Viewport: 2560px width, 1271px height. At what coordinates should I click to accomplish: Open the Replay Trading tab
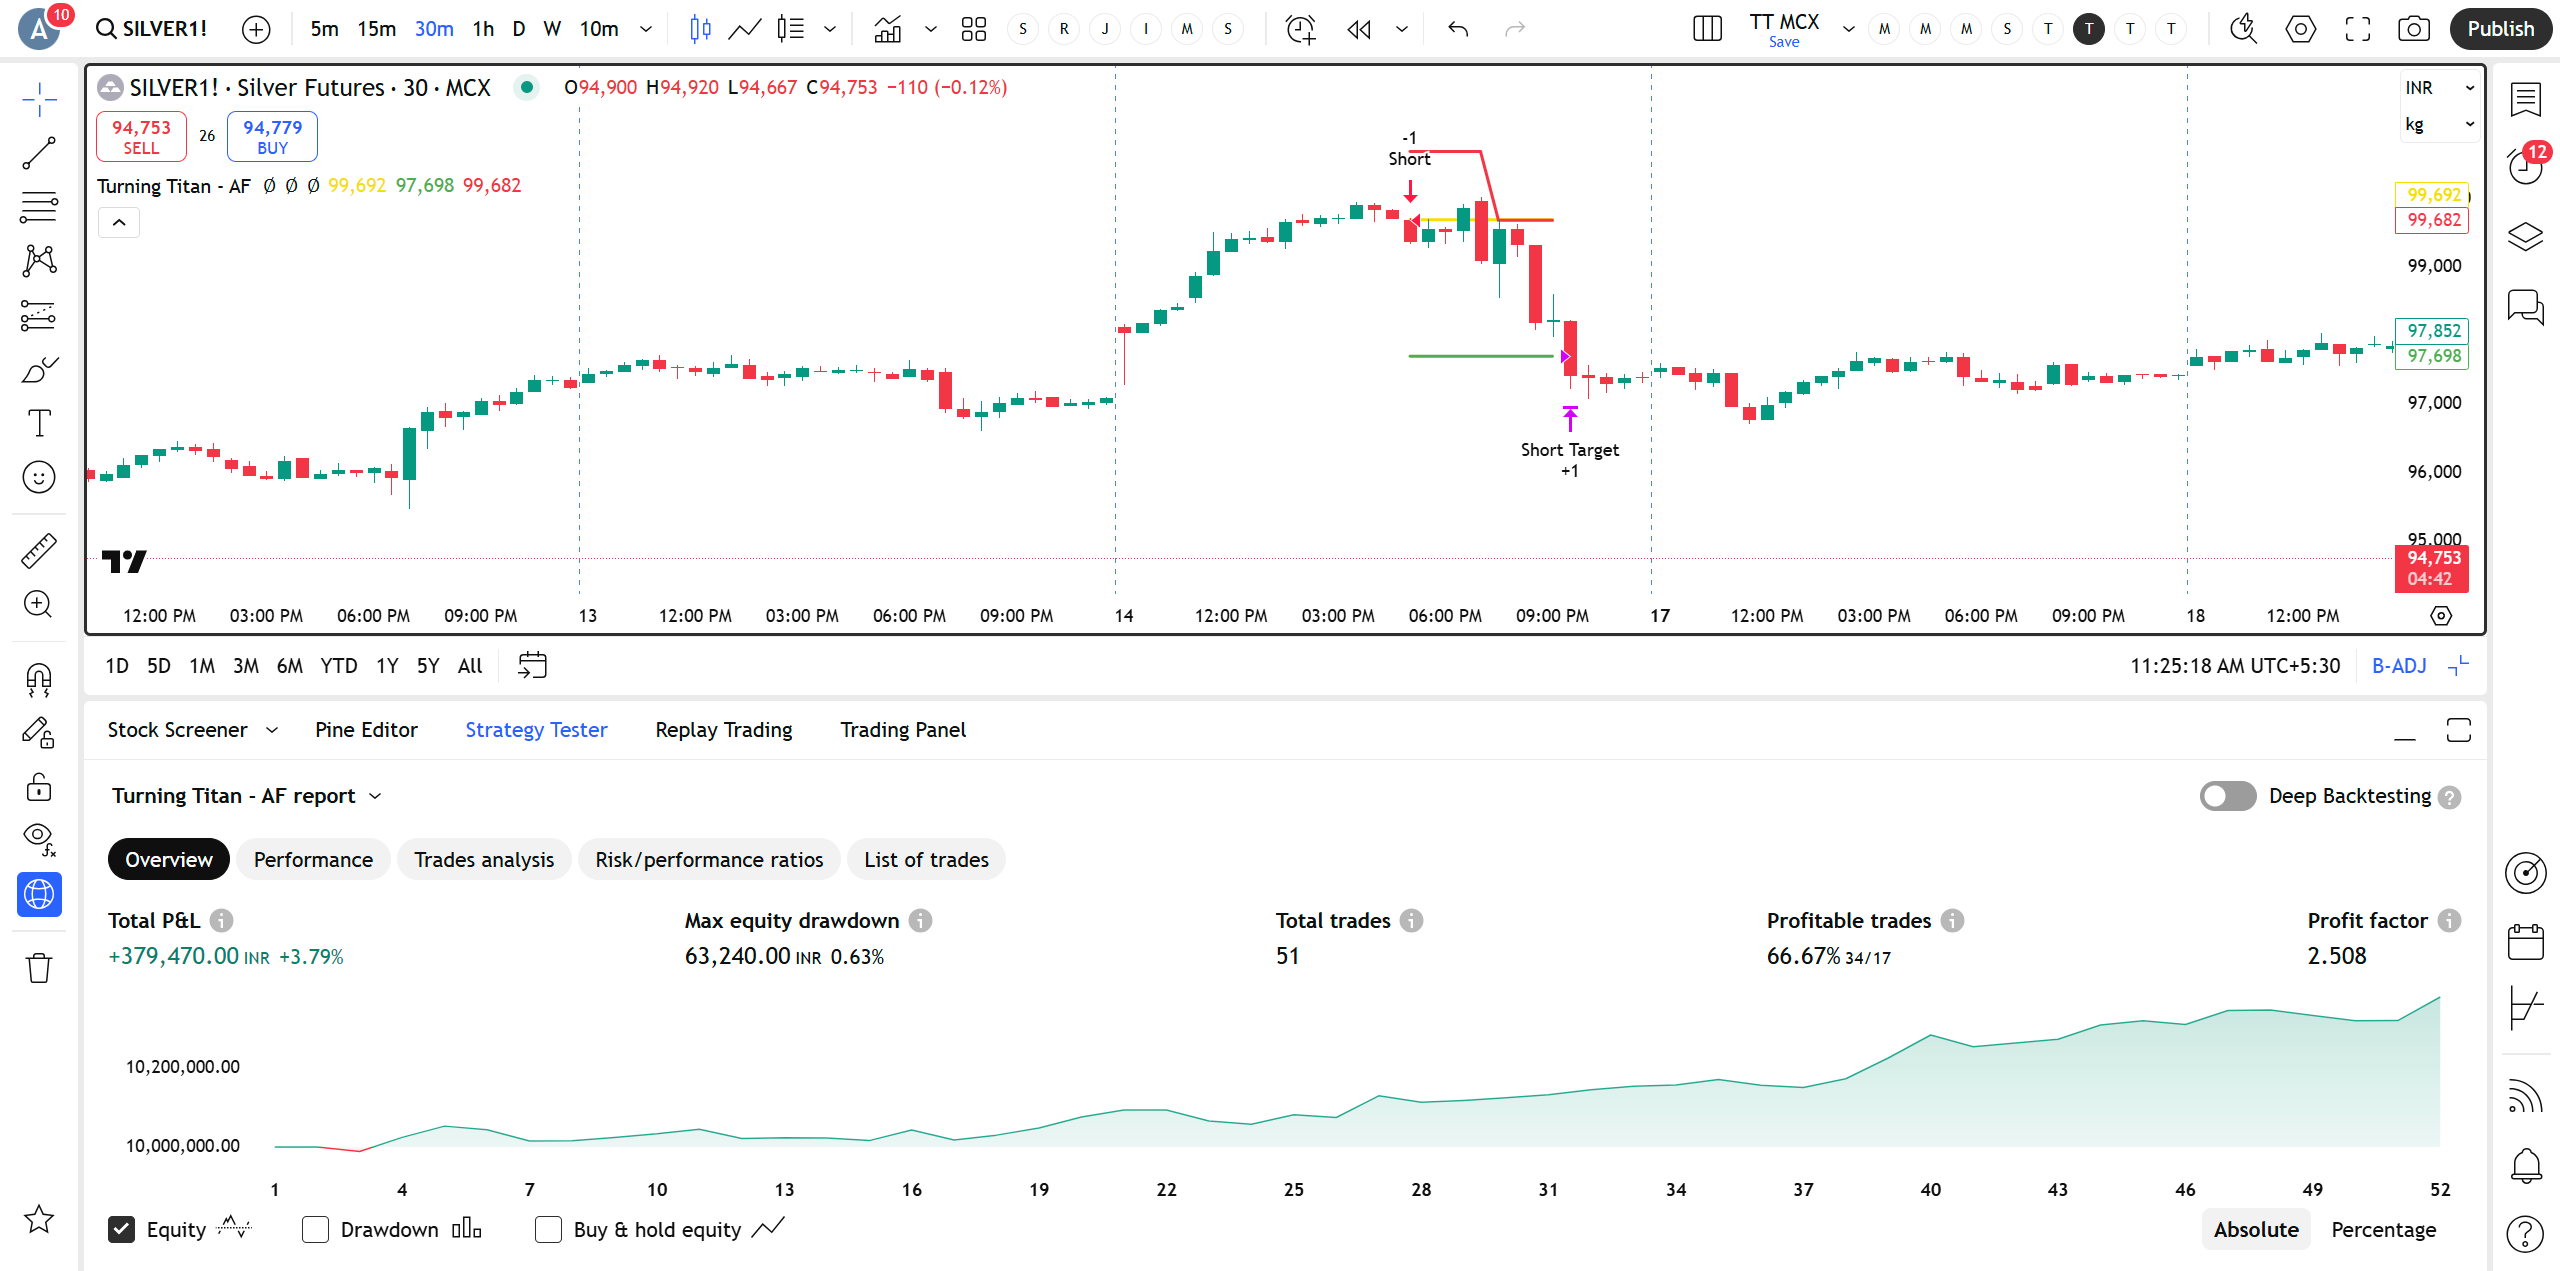(x=724, y=730)
